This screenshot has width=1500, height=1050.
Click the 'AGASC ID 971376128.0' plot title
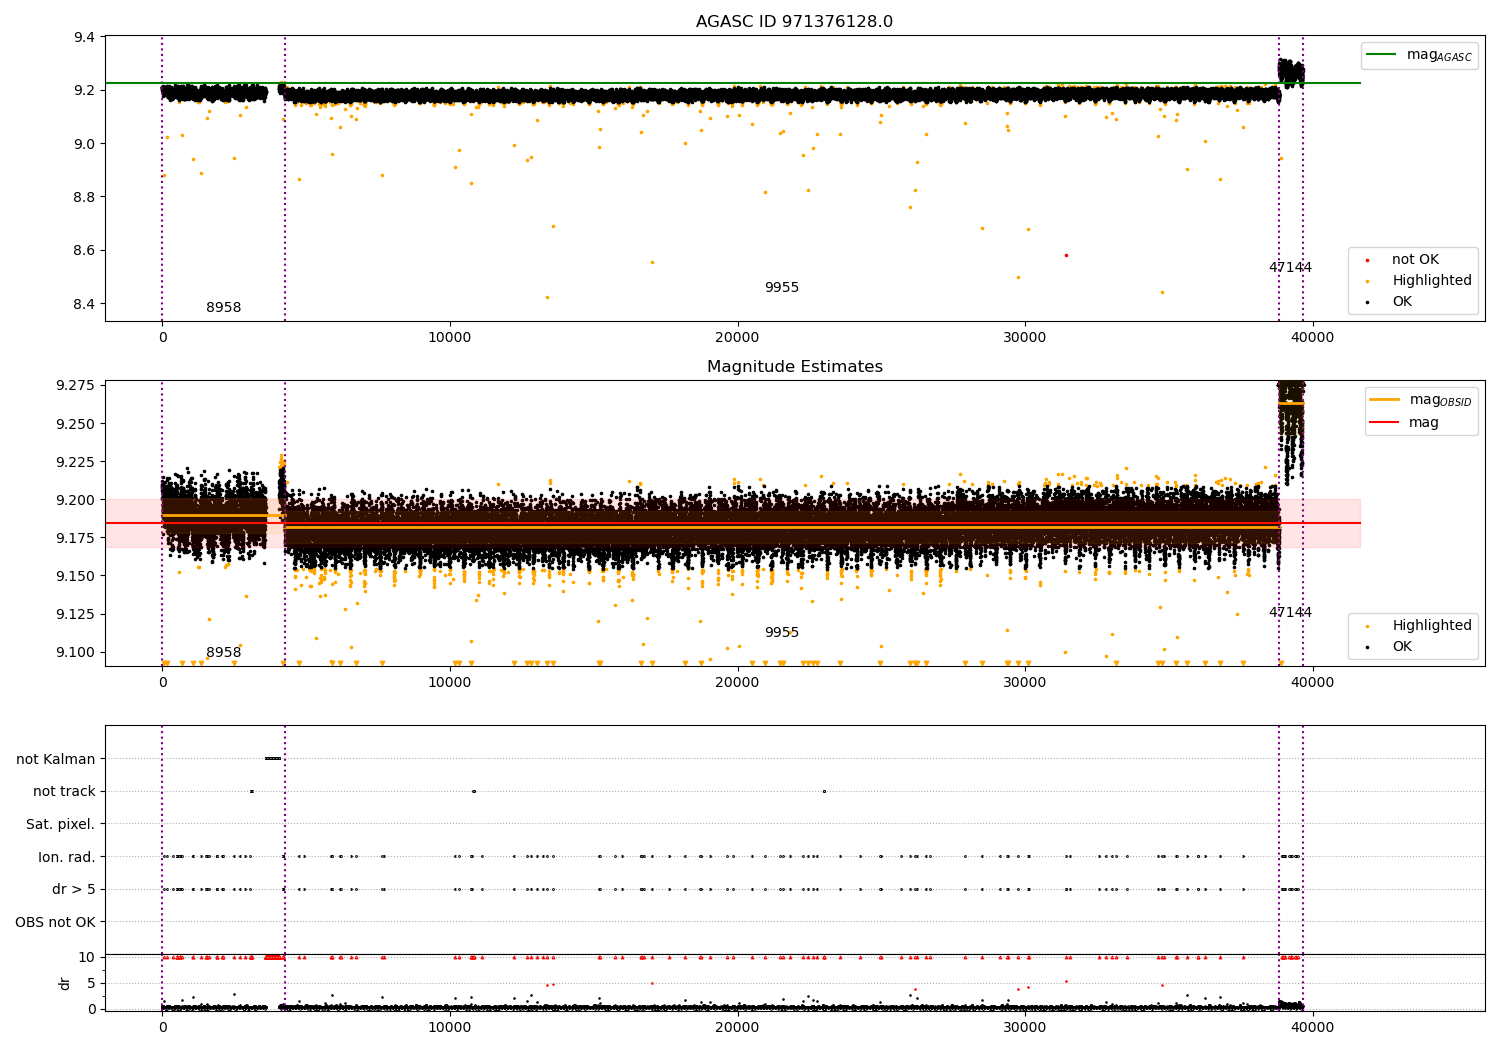(794, 22)
